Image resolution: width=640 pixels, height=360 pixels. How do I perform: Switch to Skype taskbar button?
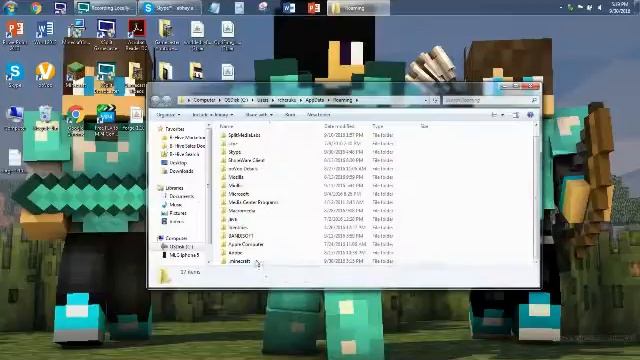[x=170, y=8]
